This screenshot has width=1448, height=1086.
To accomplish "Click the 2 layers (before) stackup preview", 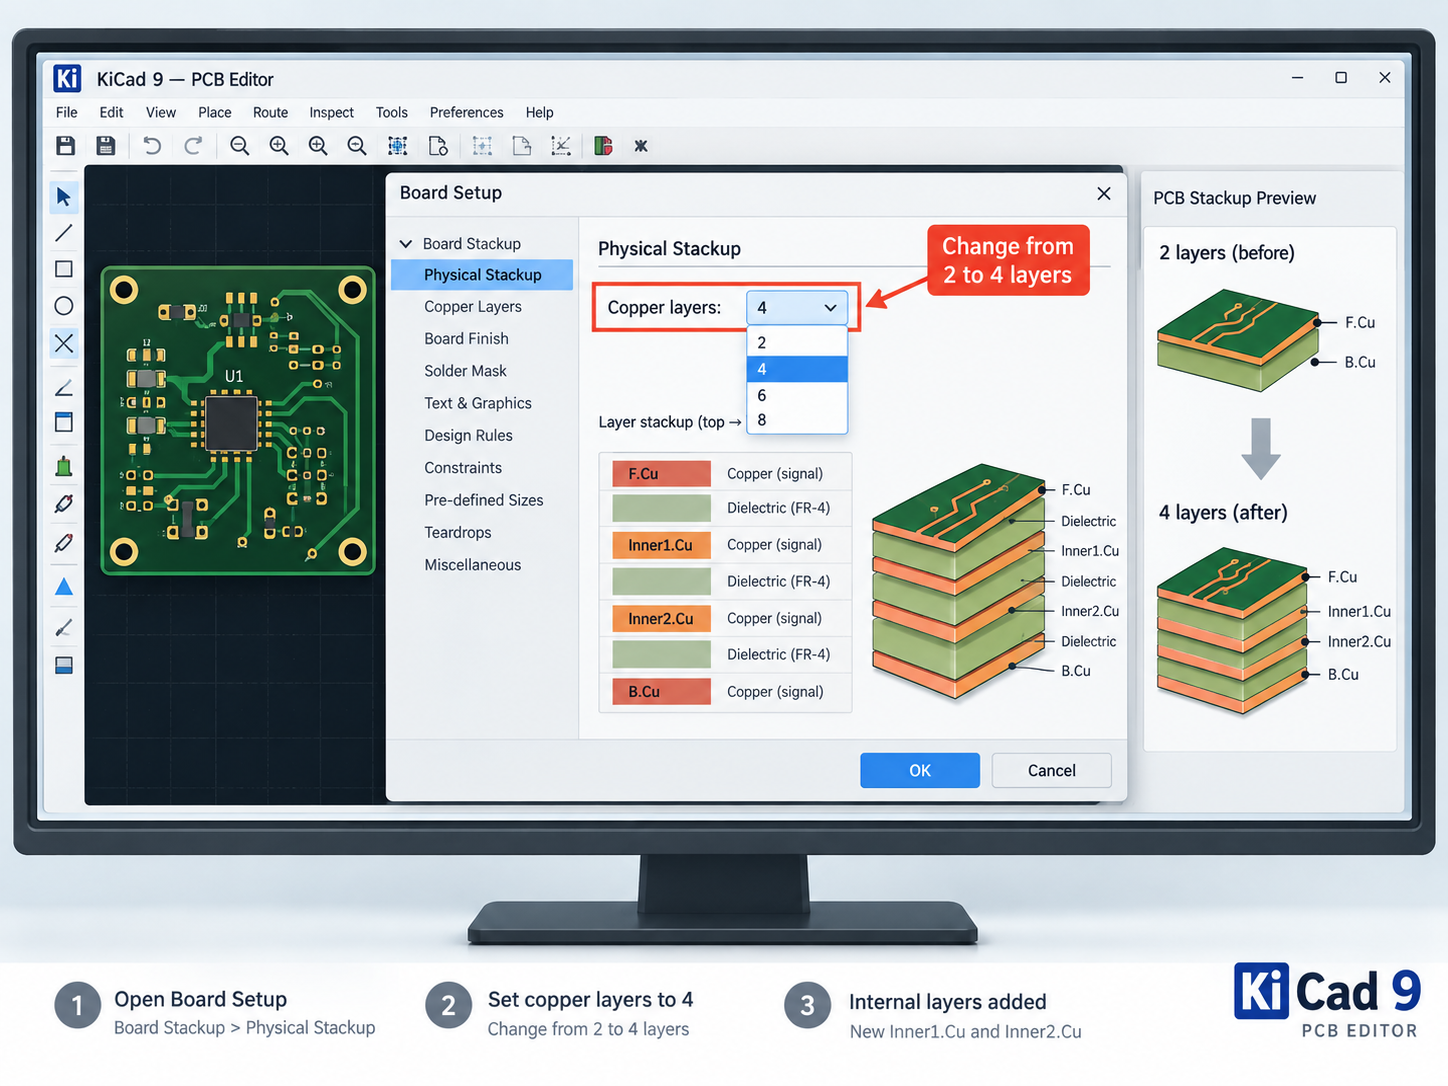I will click(1240, 340).
